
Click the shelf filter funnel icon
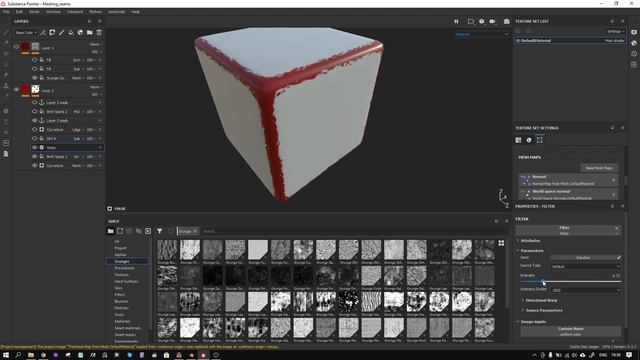pyautogui.click(x=160, y=231)
